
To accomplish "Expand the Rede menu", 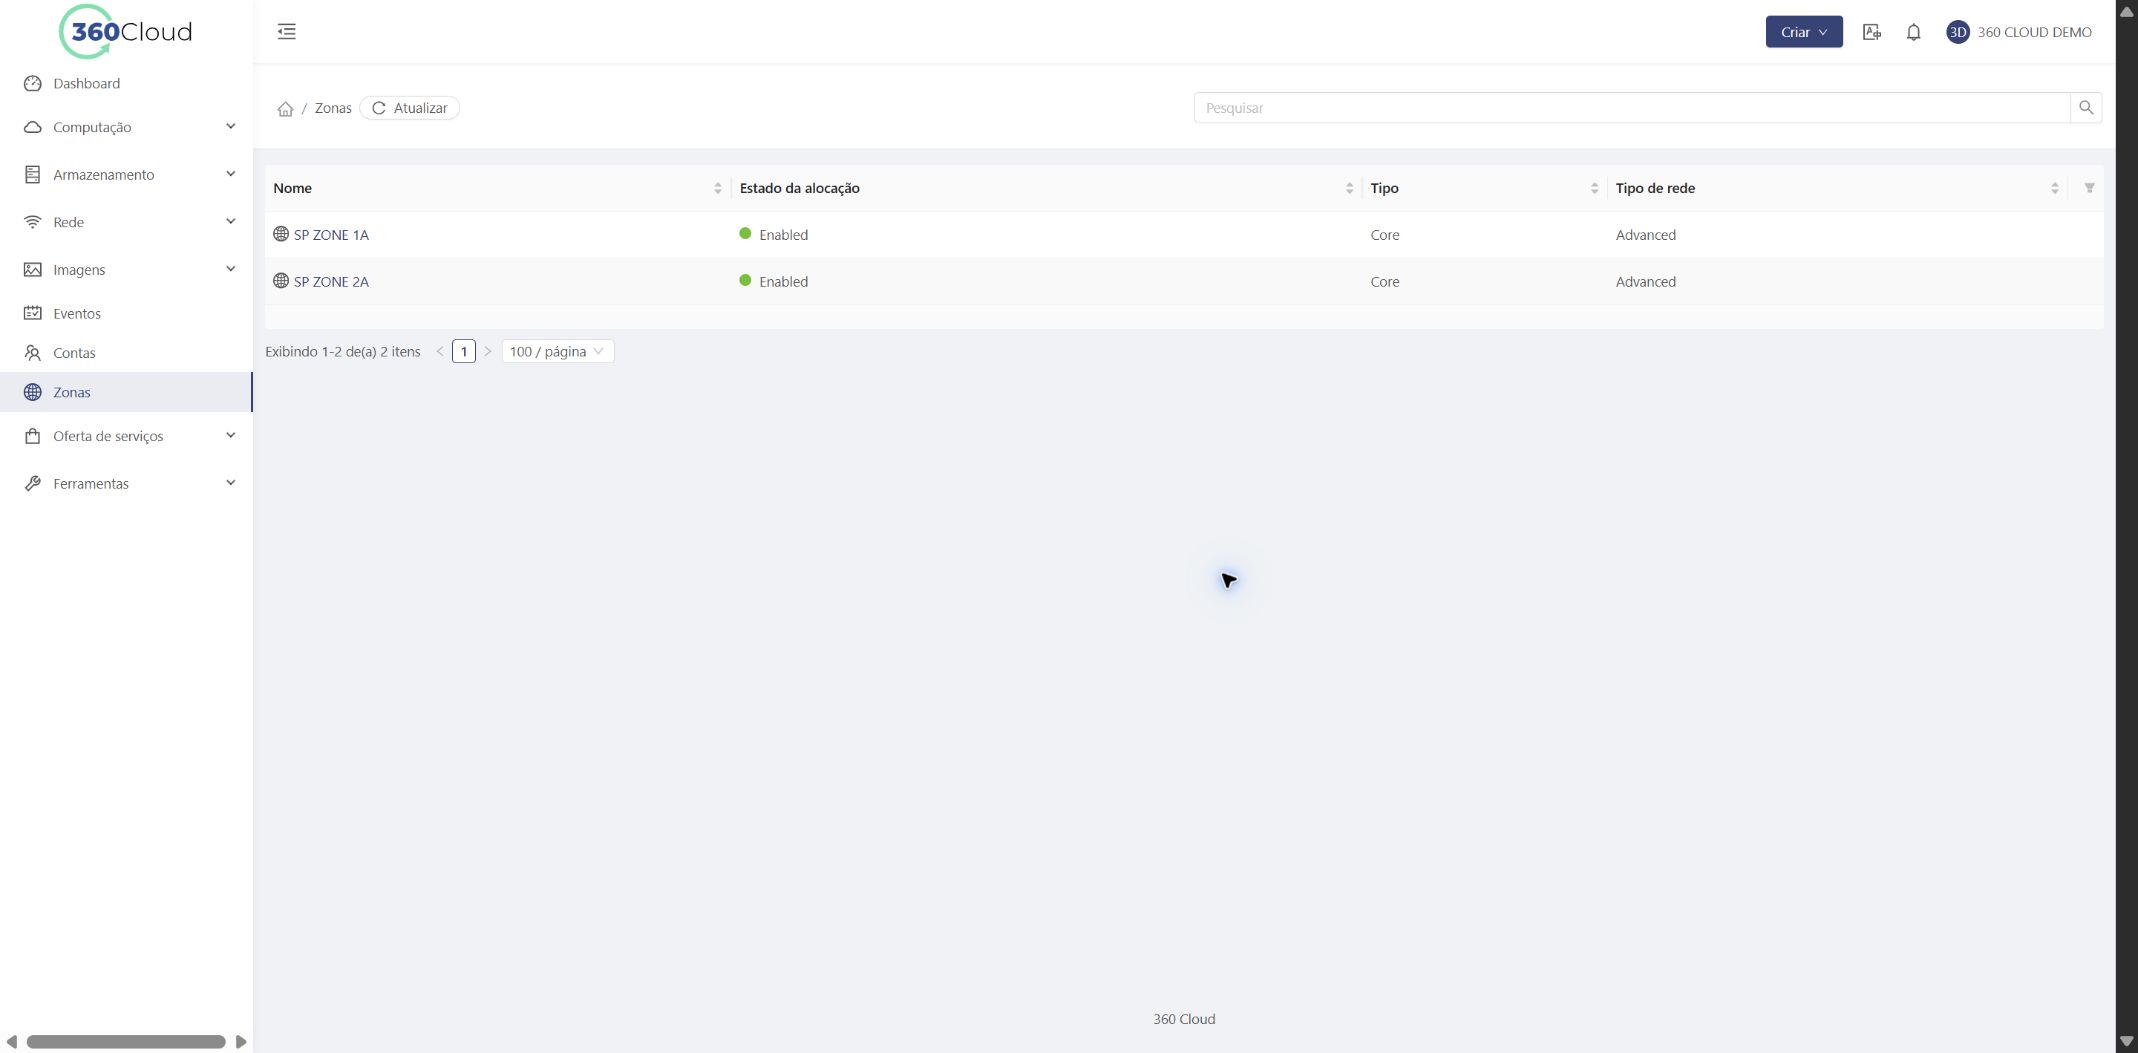I will (x=126, y=222).
